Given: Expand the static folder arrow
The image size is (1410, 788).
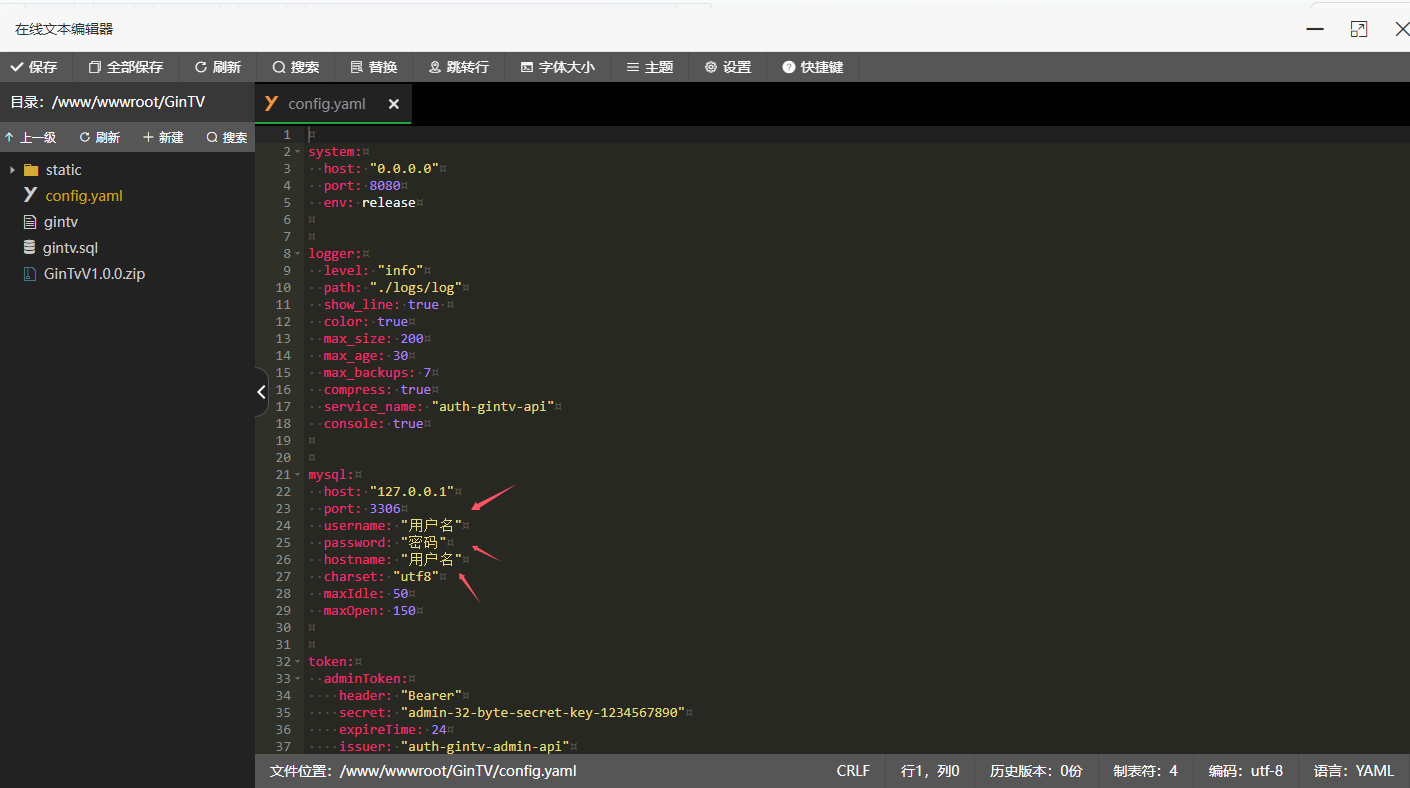Looking at the screenshot, I should tap(12, 170).
